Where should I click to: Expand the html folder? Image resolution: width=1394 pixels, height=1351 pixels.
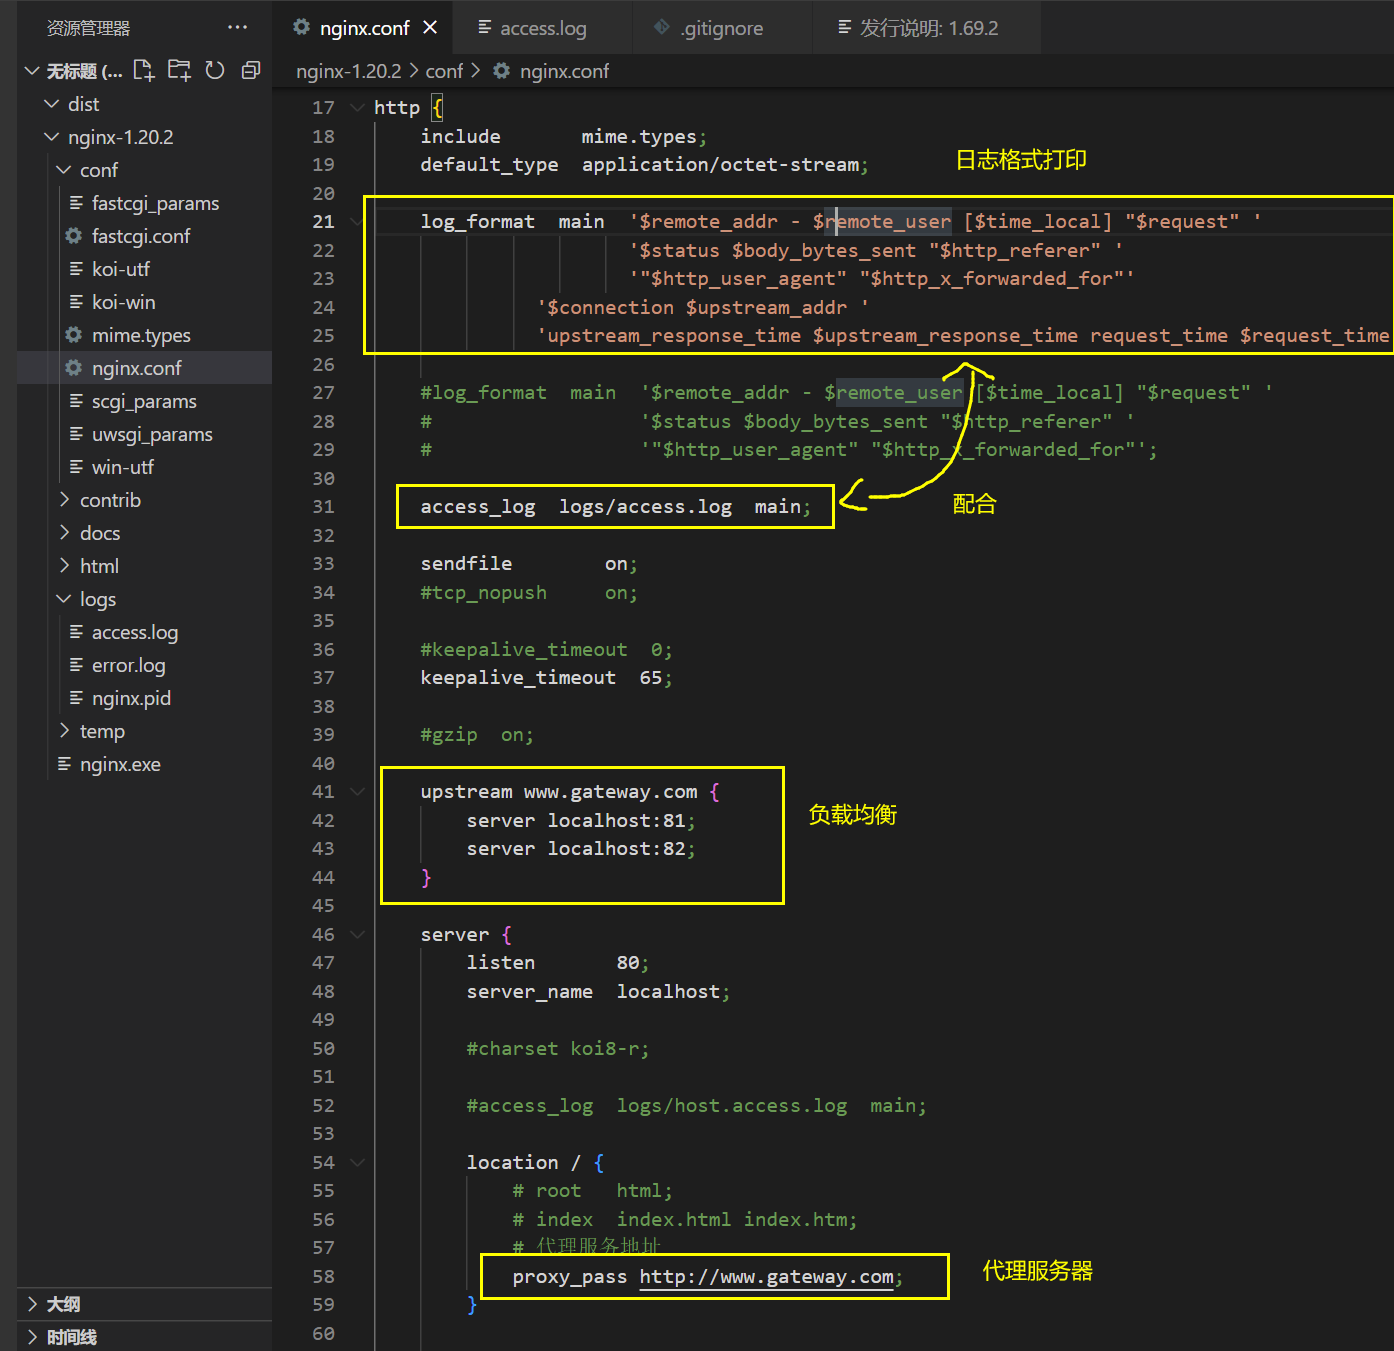click(x=64, y=566)
